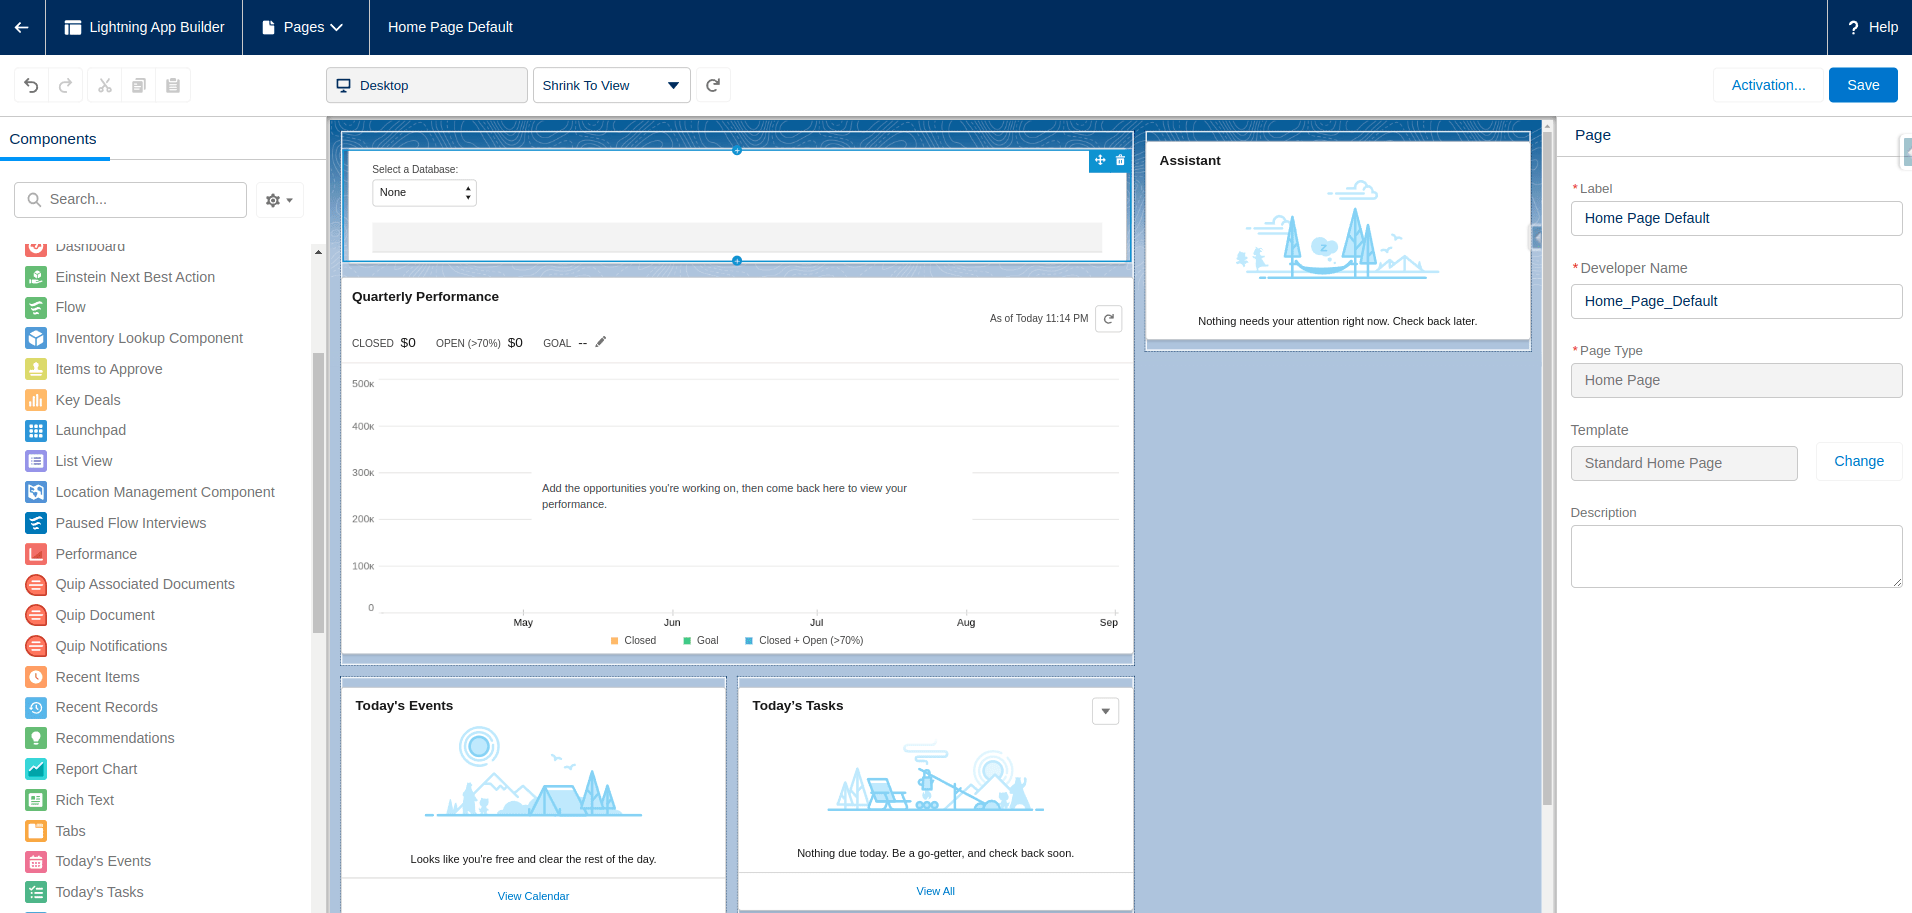
Task: Expand the Pages menu
Action: pyautogui.click(x=305, y=27)
